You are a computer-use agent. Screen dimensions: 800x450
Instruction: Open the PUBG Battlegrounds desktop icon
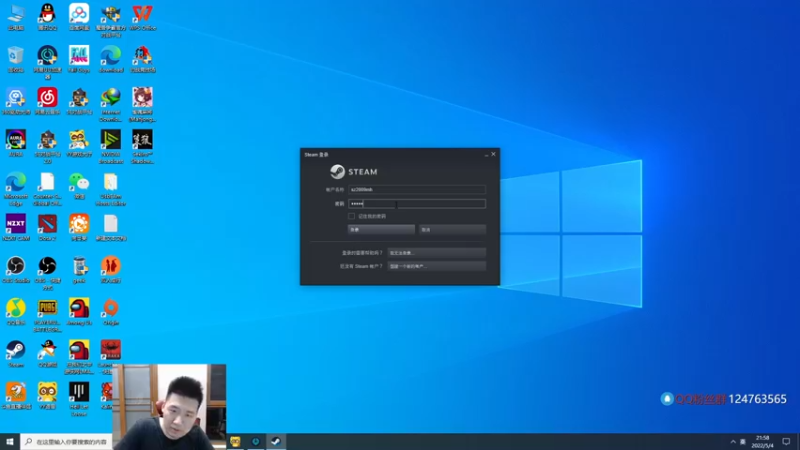tap(47, 315)
